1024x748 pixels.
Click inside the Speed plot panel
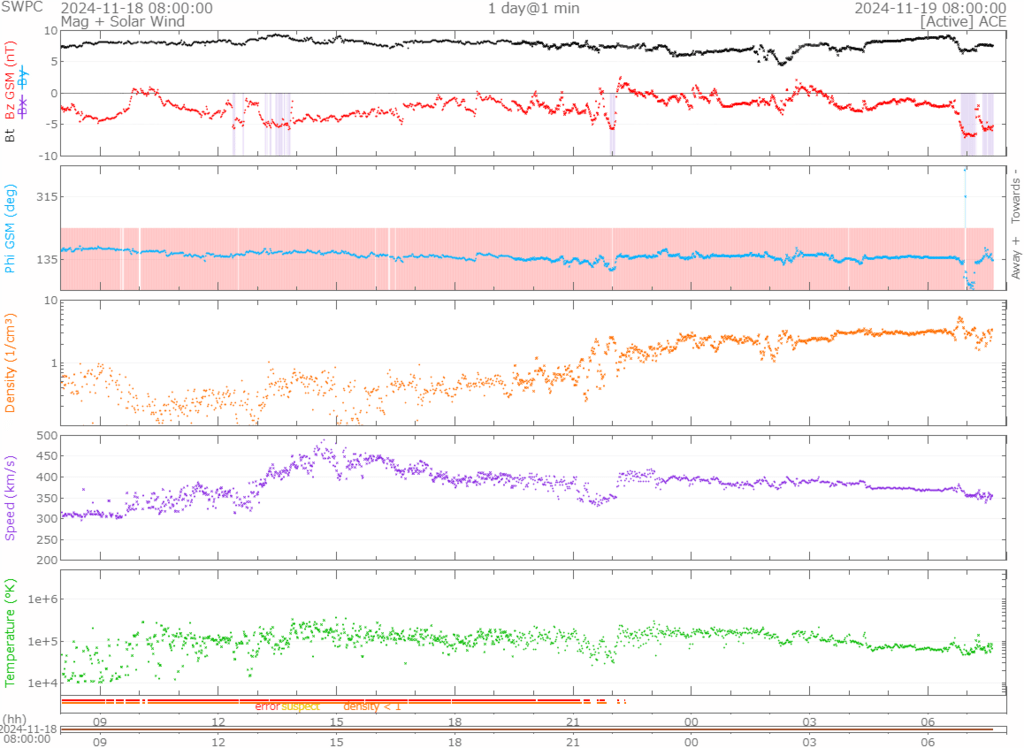(533, 497)
